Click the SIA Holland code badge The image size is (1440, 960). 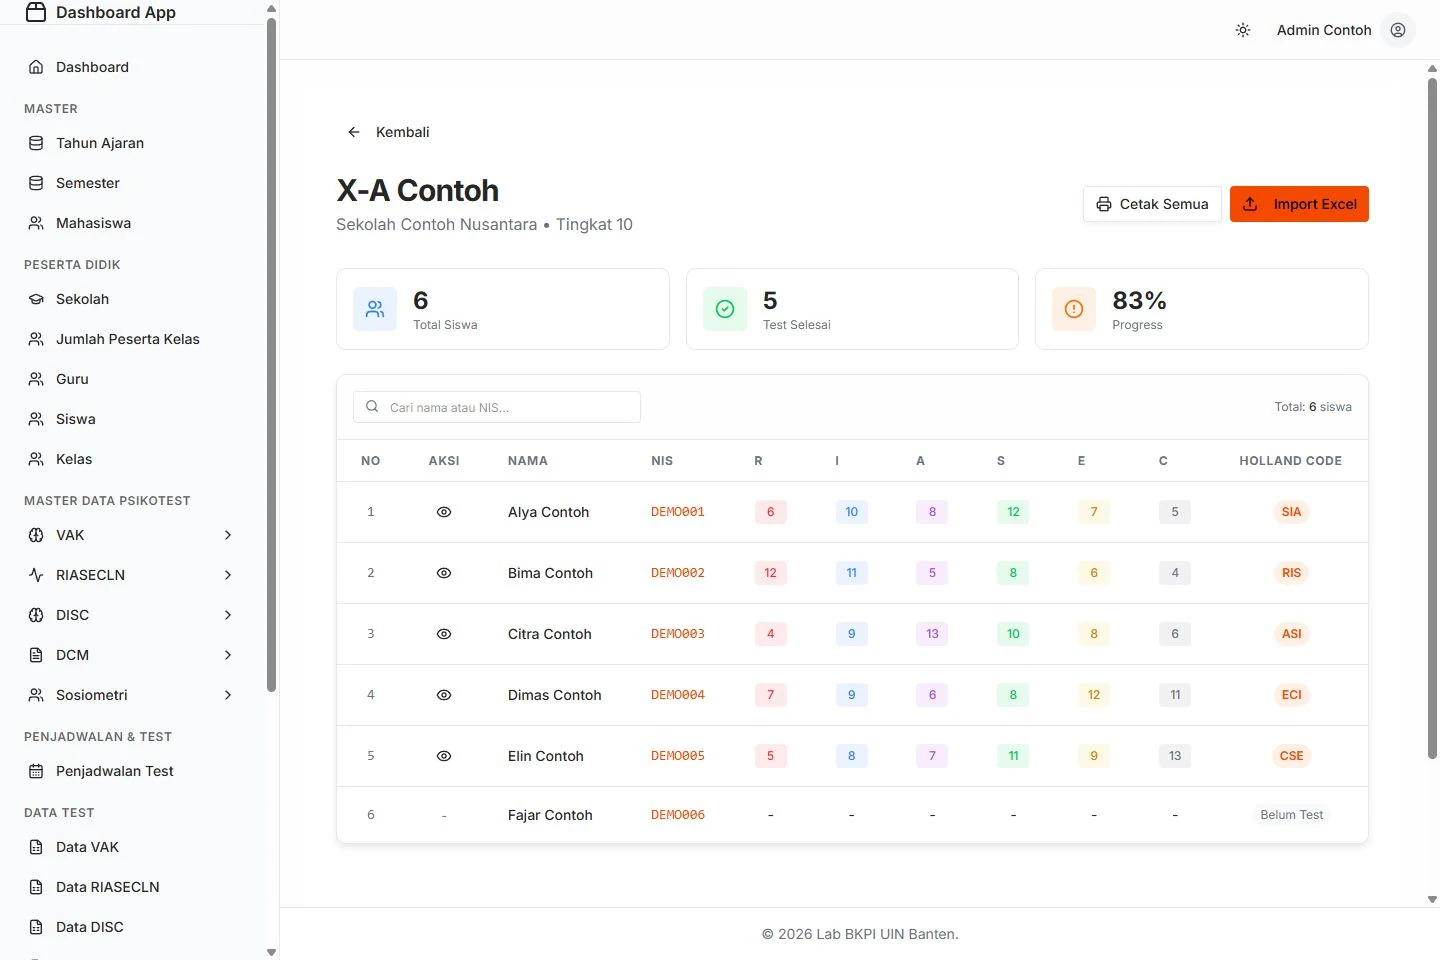1291,512
